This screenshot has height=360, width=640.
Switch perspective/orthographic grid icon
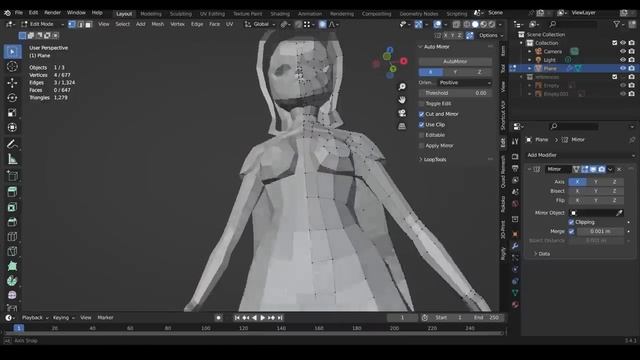pyautogui.click(x=402, y=126)
